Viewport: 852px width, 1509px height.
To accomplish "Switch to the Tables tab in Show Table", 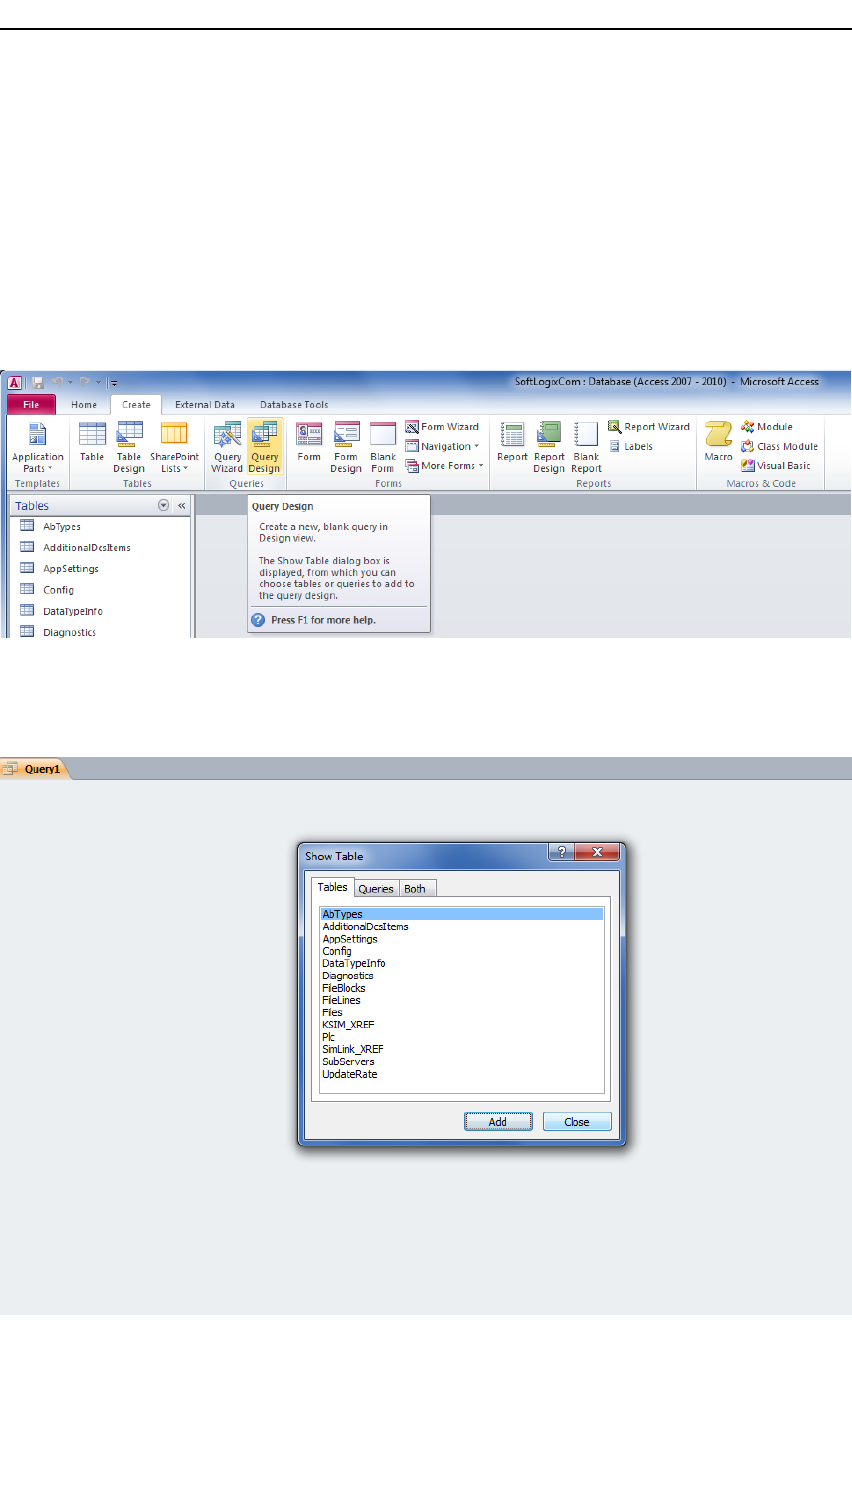I will click(x=332, y=887).
